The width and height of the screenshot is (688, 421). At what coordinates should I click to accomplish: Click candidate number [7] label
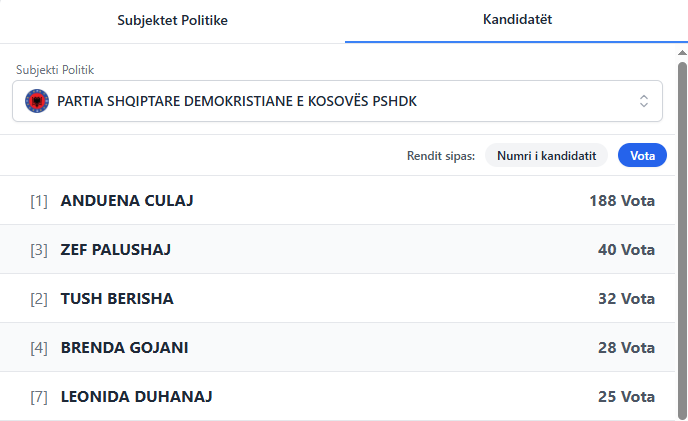click(x=39, y=397)
